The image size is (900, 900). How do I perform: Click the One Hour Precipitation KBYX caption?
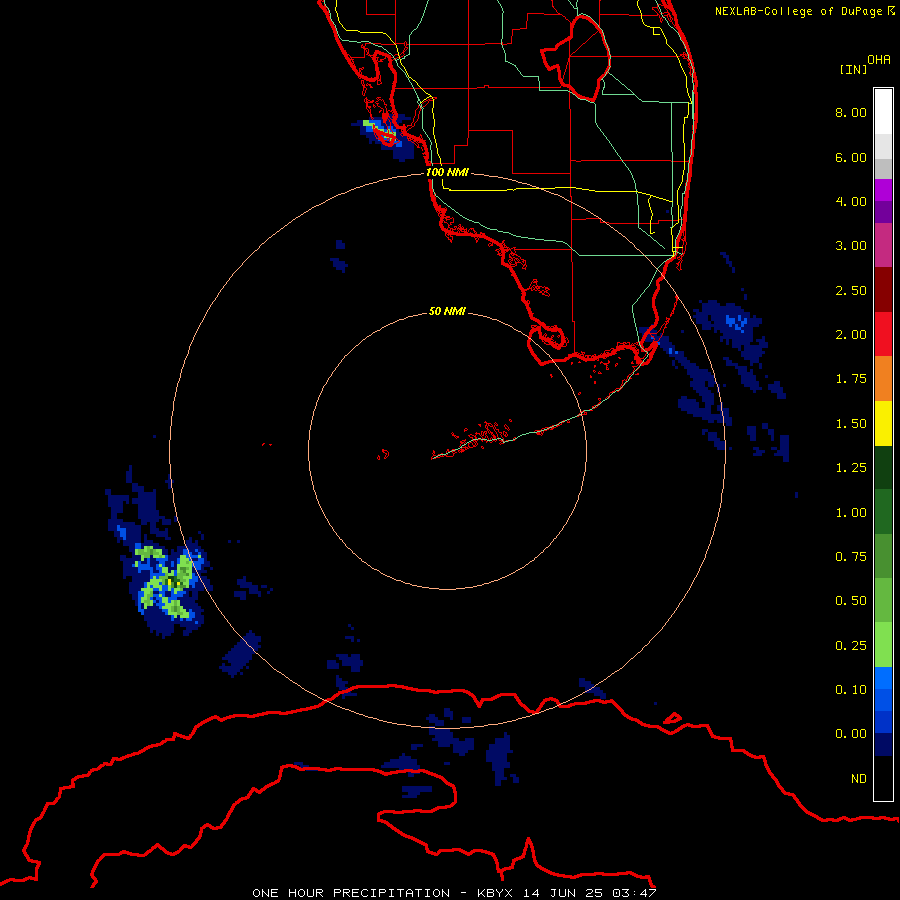[454, 893]
